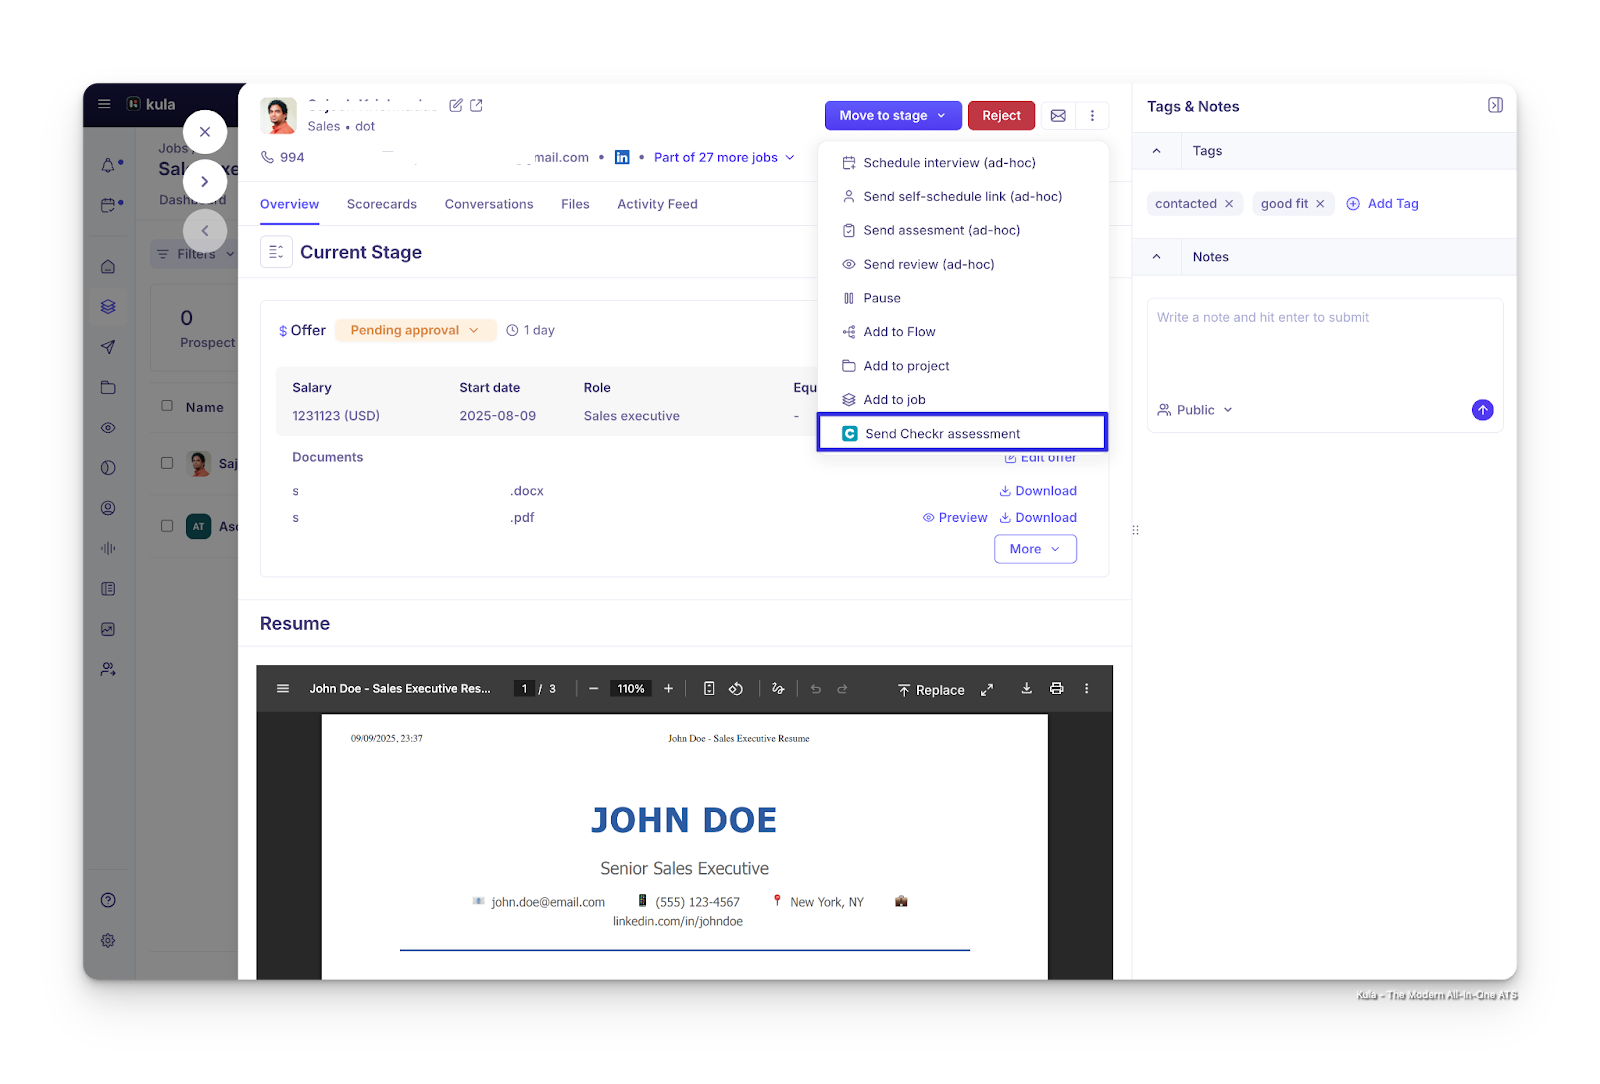Expand resume viewer to fullscreen
The width and height of the screenshot is (1600, 1084).
click(987, 690)
